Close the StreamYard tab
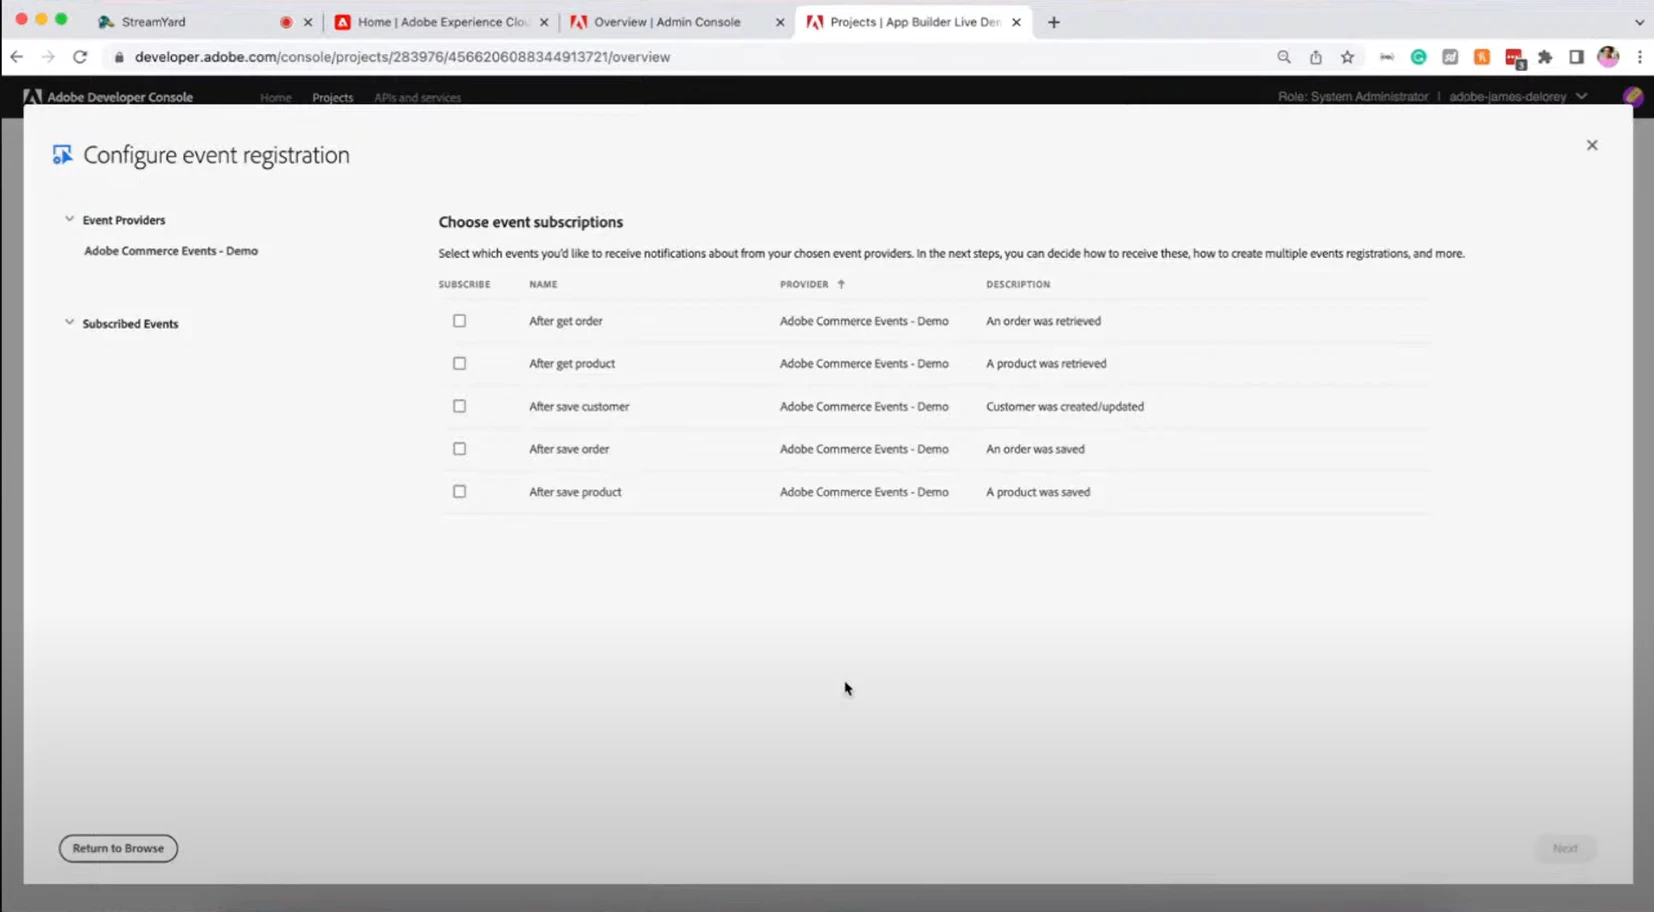 pos(308,22)
